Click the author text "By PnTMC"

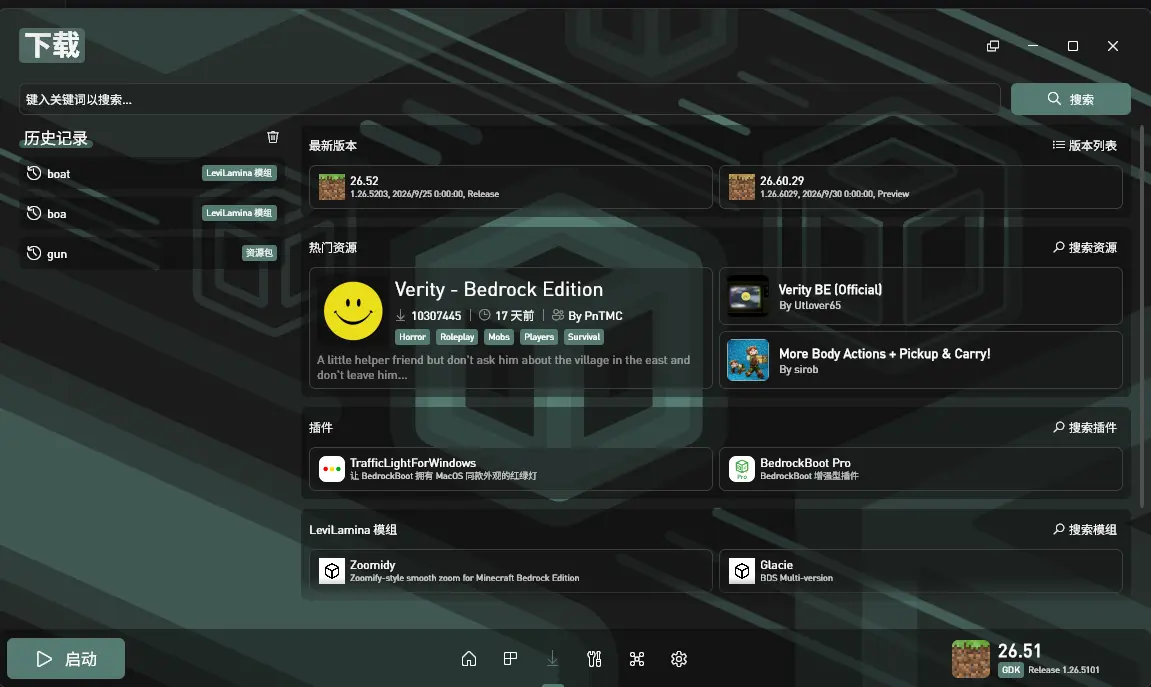(595, 316)
